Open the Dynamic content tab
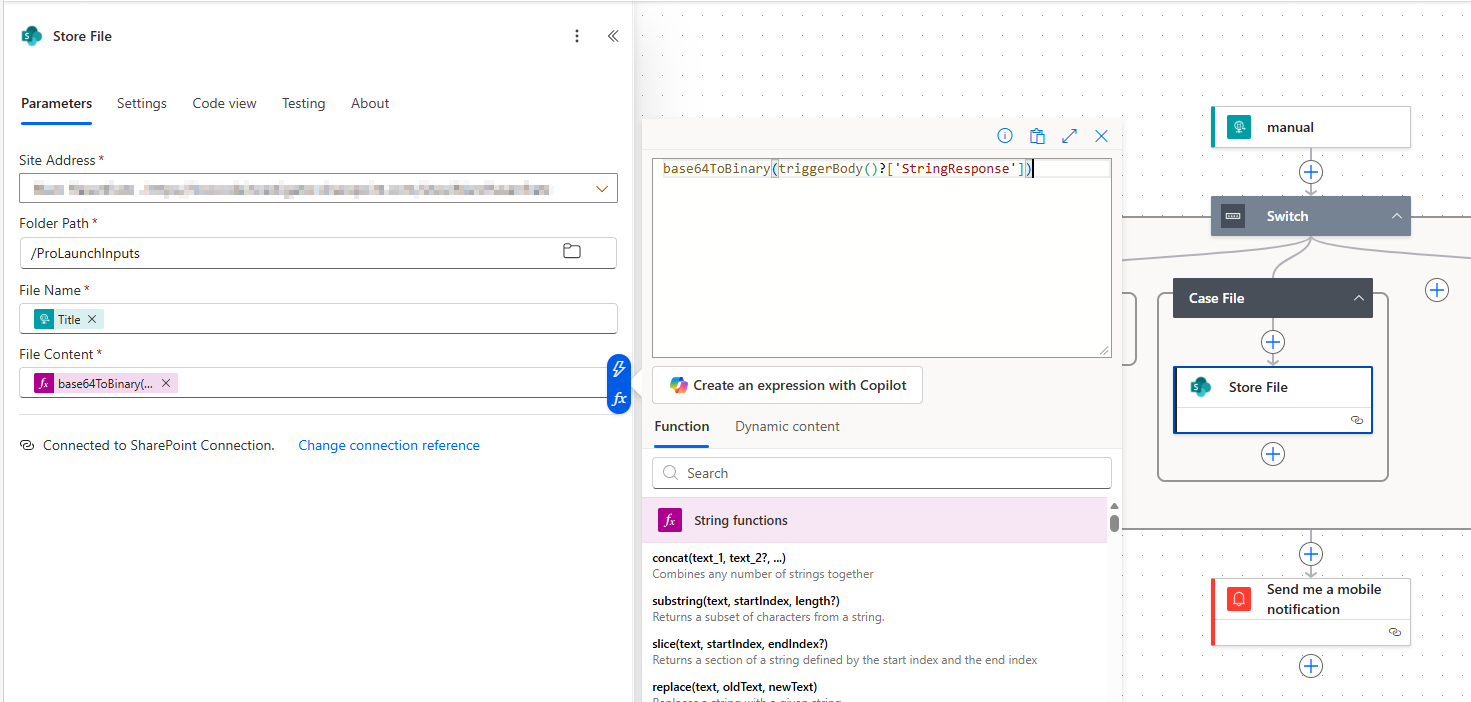 click(x=787, y=426)
